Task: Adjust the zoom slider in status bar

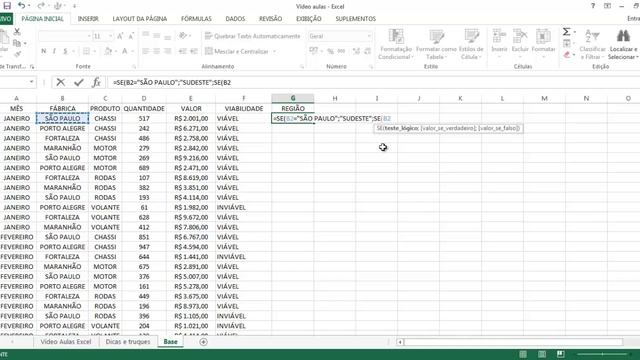Action: [x=602, y=354]
